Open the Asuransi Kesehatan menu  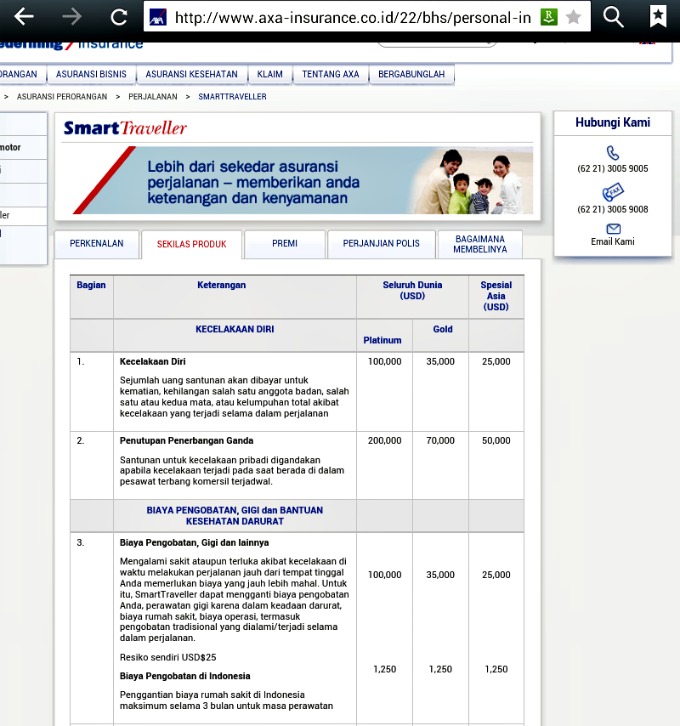(x=191, y=75)
